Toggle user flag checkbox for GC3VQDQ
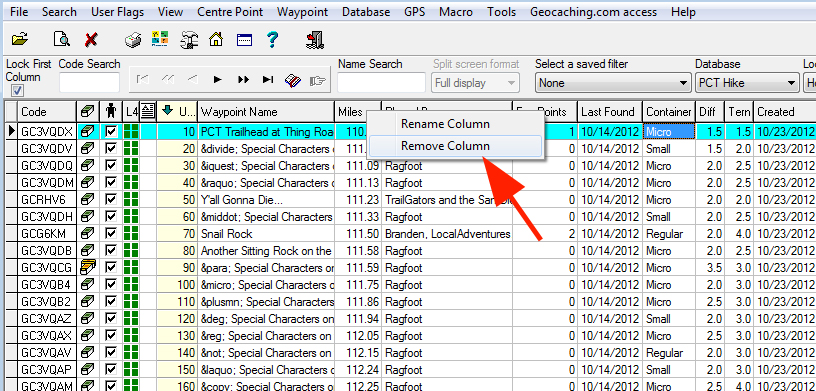This screenshot has width=816, height=391. tap(111, 166)
